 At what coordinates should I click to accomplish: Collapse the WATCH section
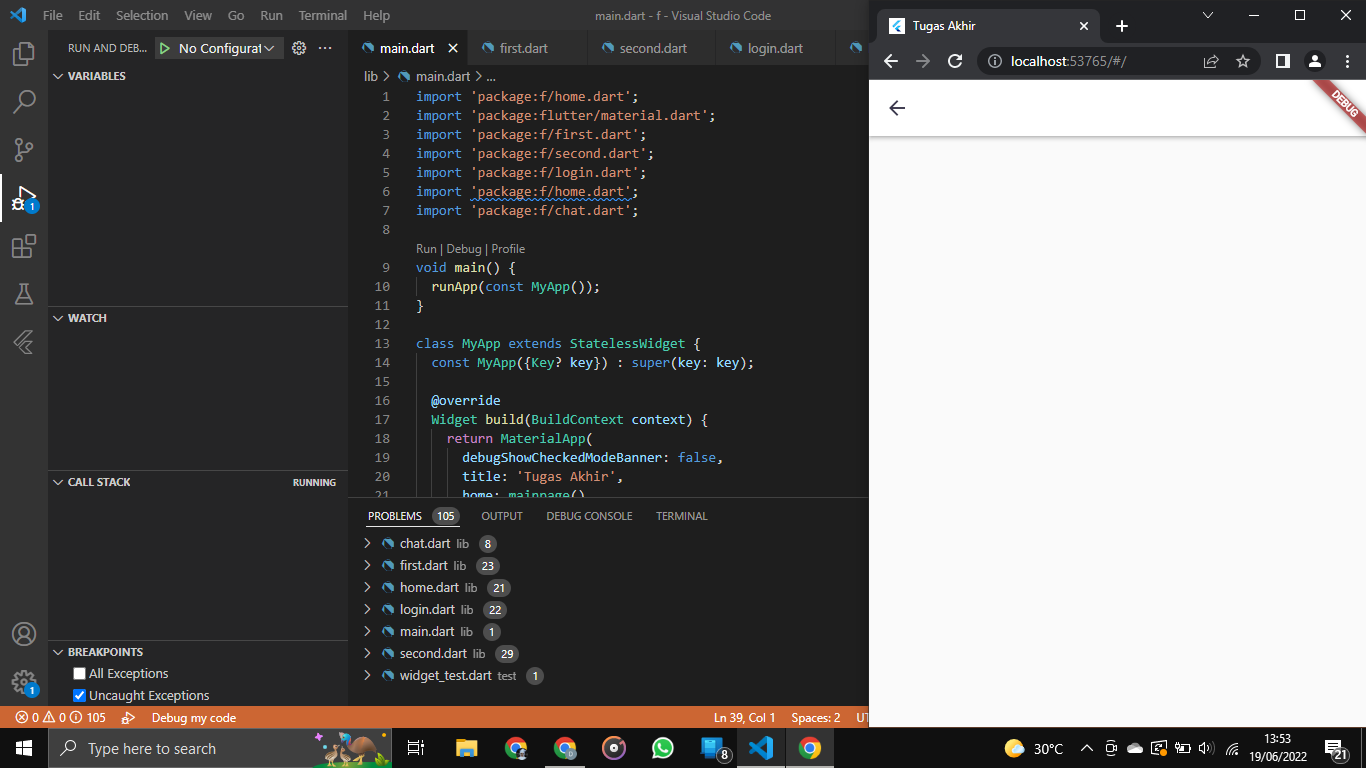(198, 318)
